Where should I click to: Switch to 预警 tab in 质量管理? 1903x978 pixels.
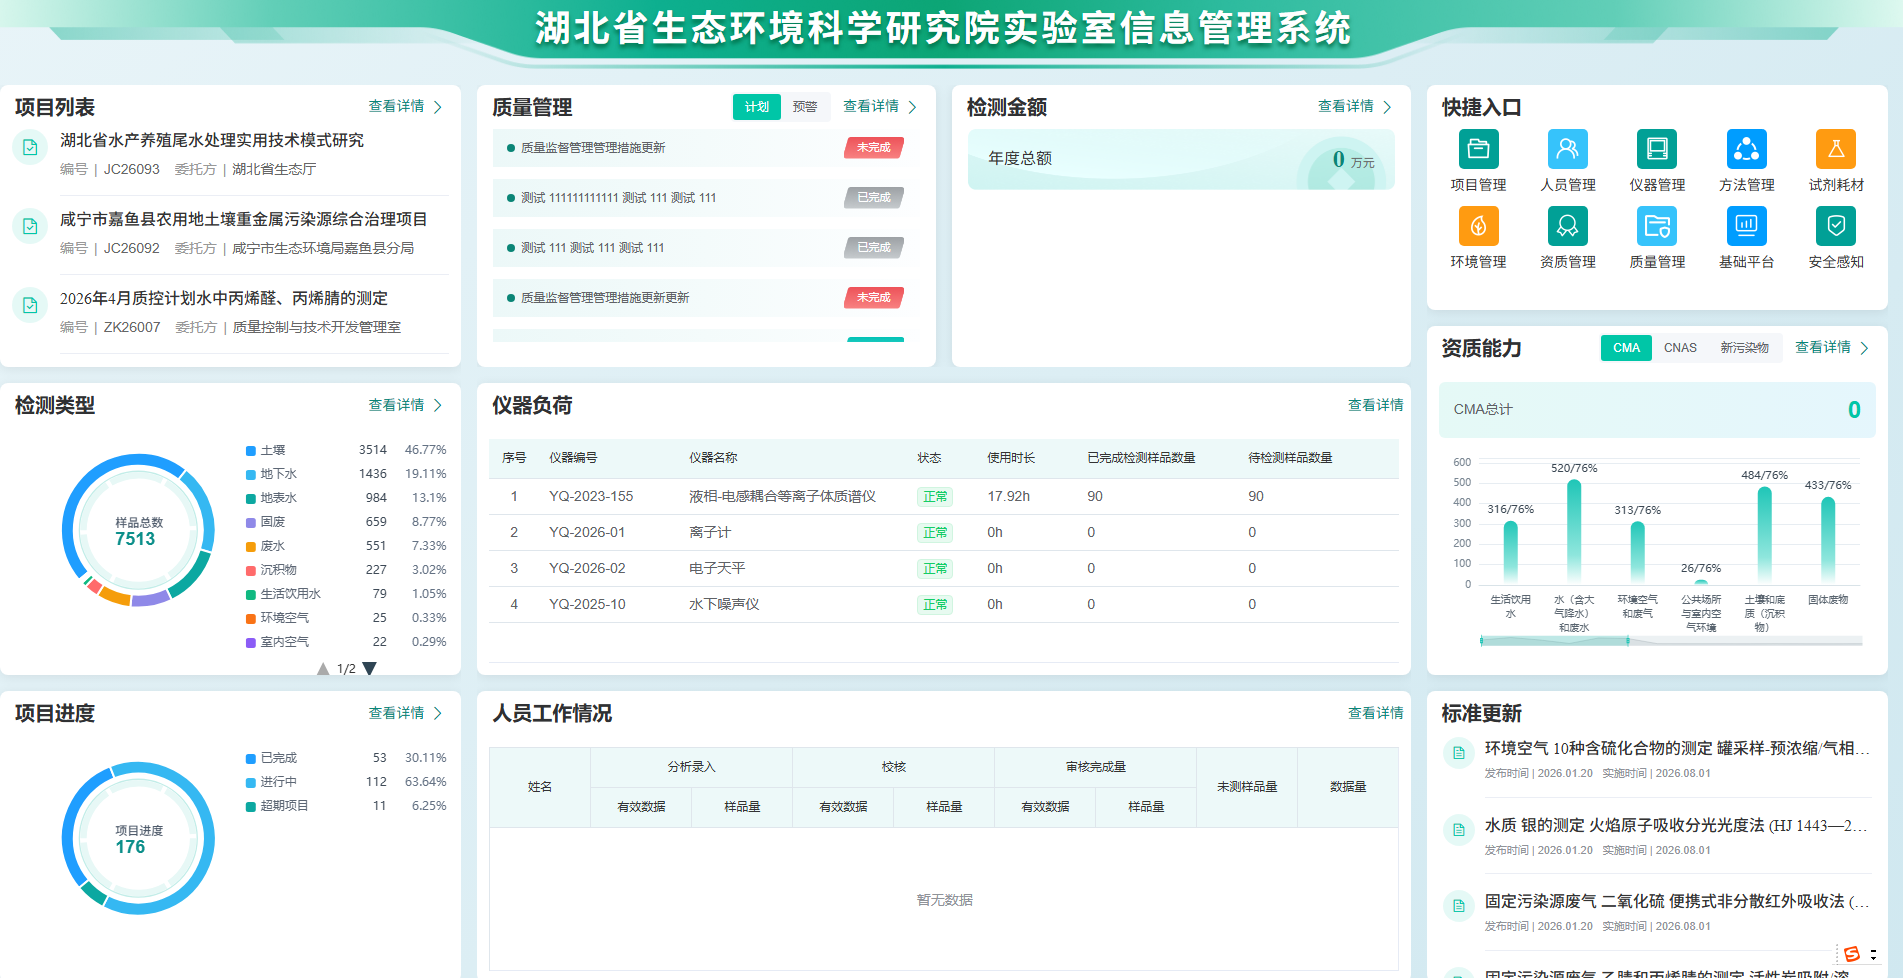tap(805, 107)
